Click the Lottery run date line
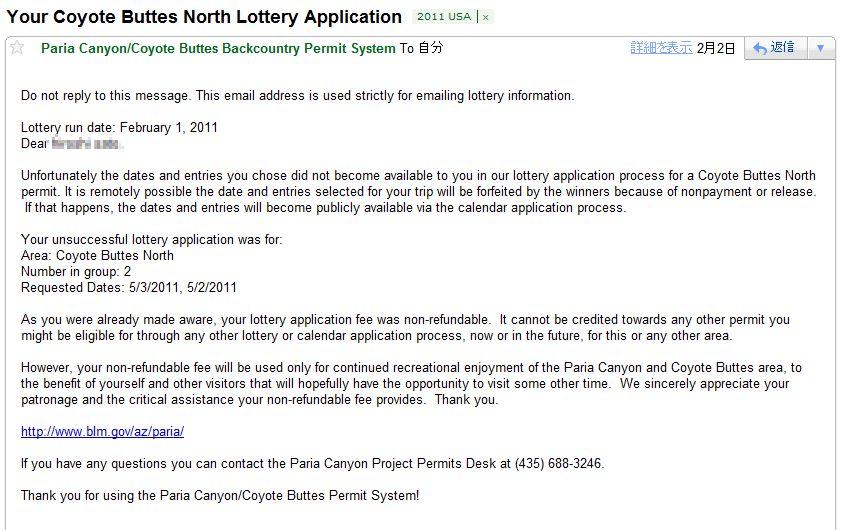Image resolution: width=844 pixels, height=530 pixels. [x=119, y=128]
